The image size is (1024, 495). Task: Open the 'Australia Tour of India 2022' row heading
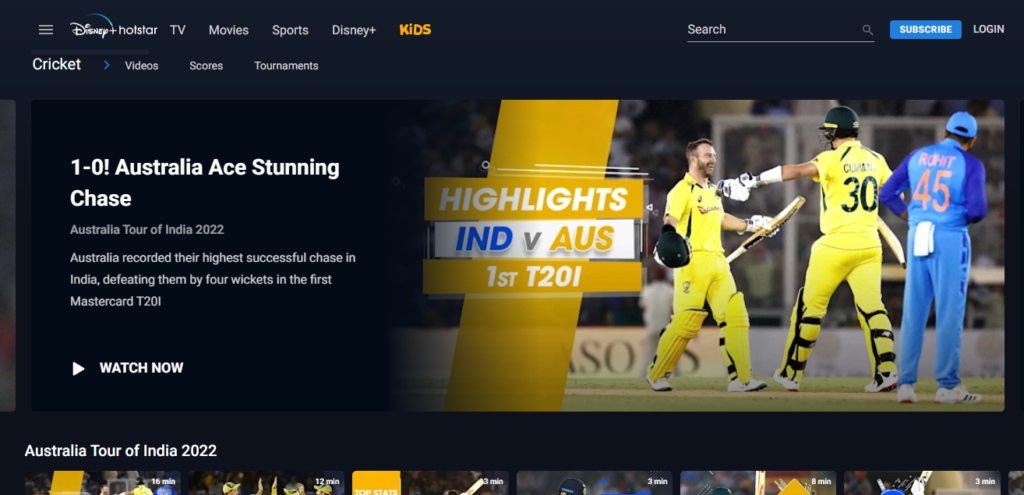tap(121, 451)
